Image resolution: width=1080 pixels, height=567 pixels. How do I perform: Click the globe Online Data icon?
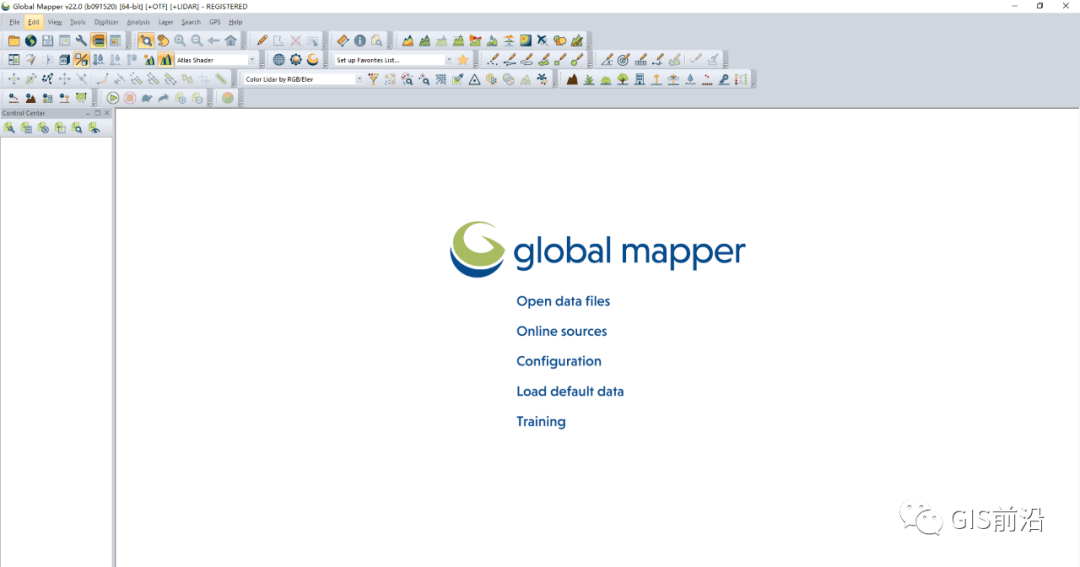30,41
